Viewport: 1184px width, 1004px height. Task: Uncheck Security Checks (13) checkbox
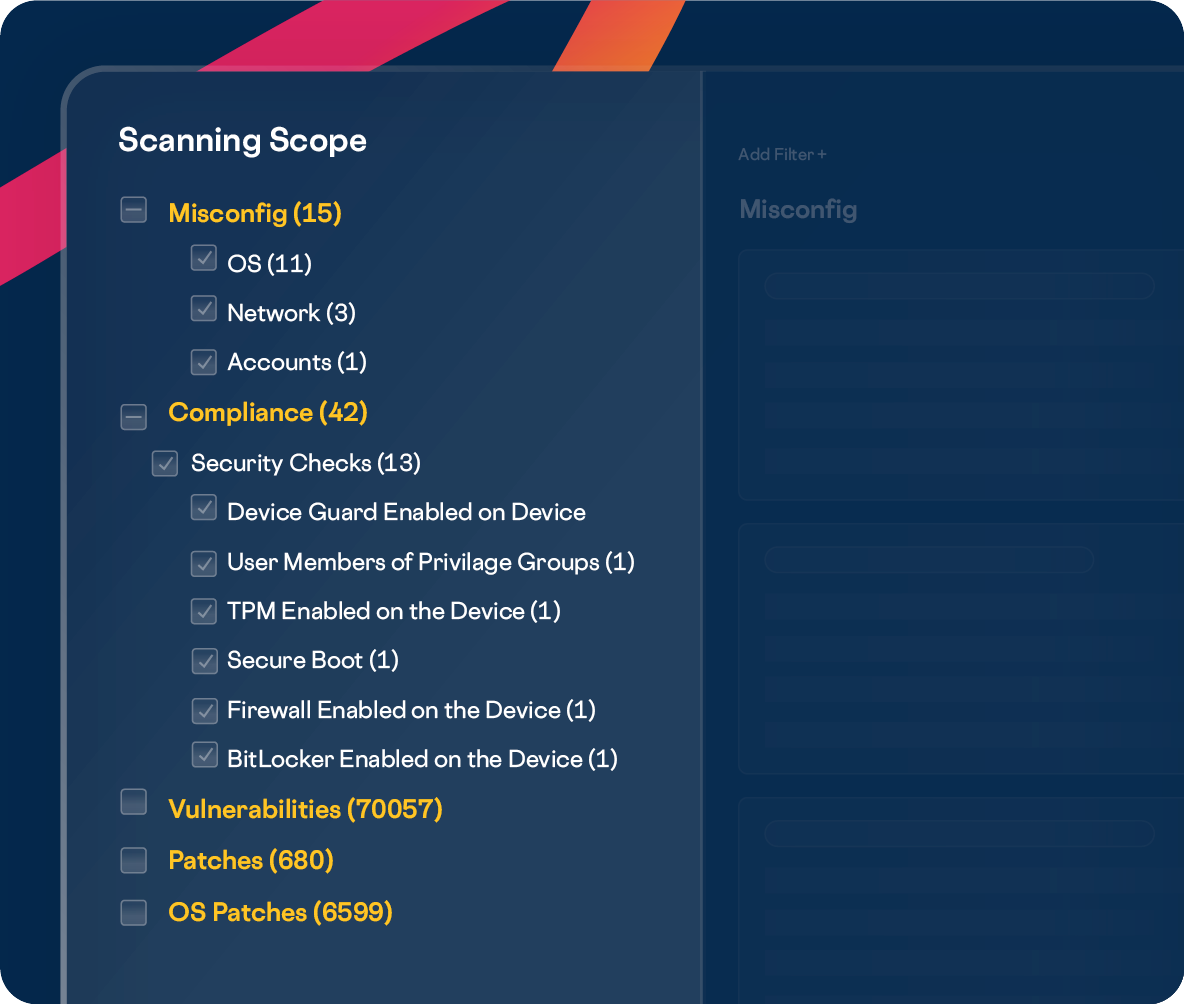165,463
